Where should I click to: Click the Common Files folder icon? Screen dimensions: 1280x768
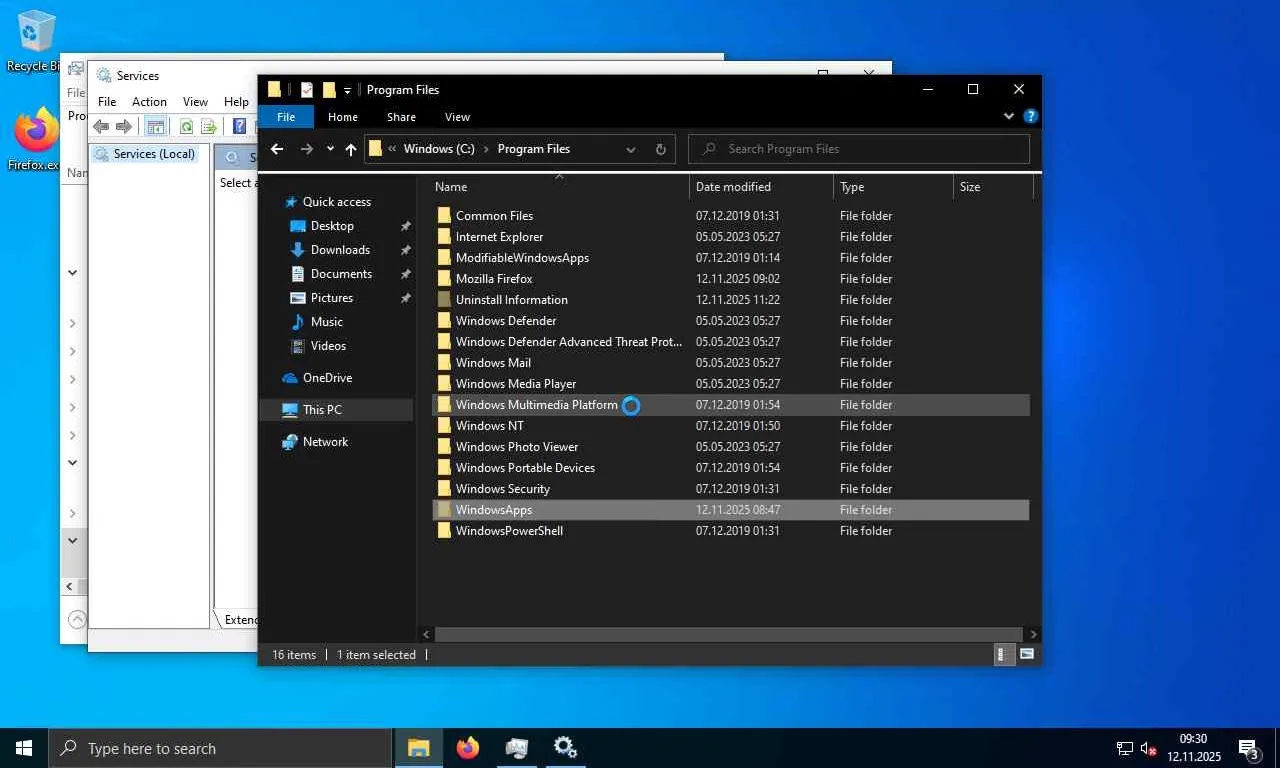444,216
